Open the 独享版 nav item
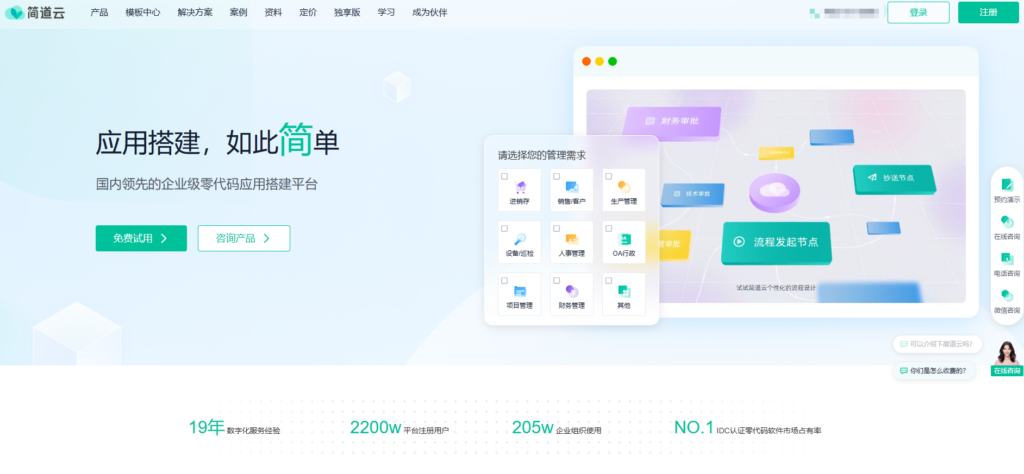Image resolution: width=1024 pixels, height=474 pixels. tap(347, 12)
